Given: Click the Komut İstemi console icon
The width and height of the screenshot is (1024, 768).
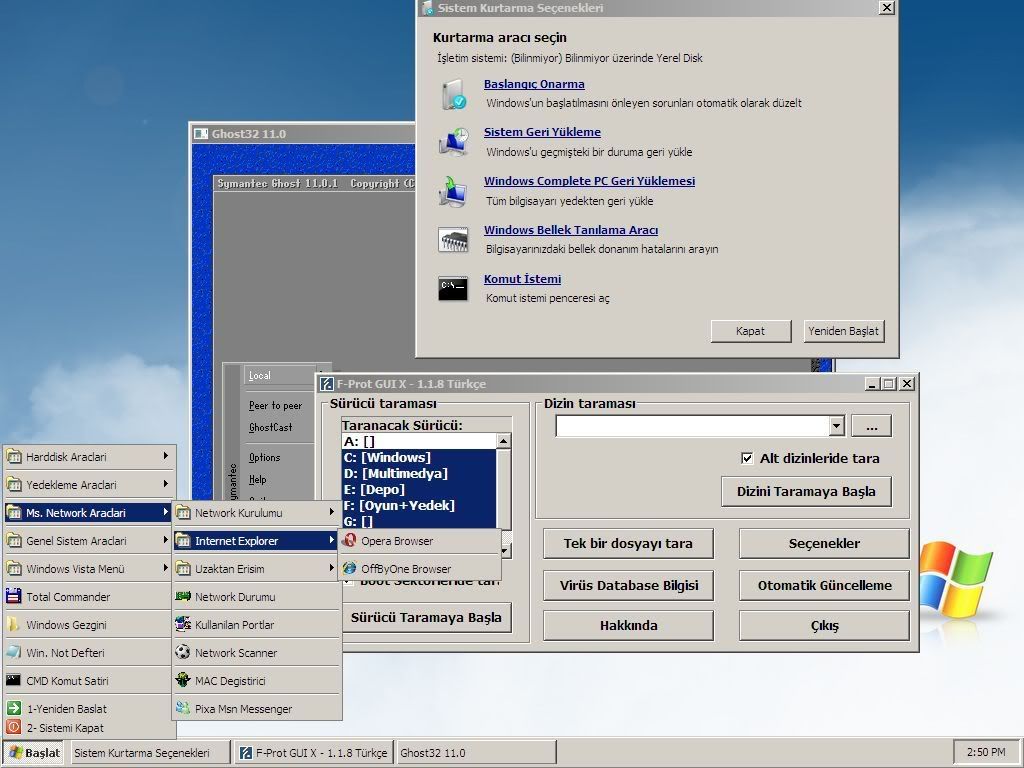Looking at the screenshot, I should 453,288.
